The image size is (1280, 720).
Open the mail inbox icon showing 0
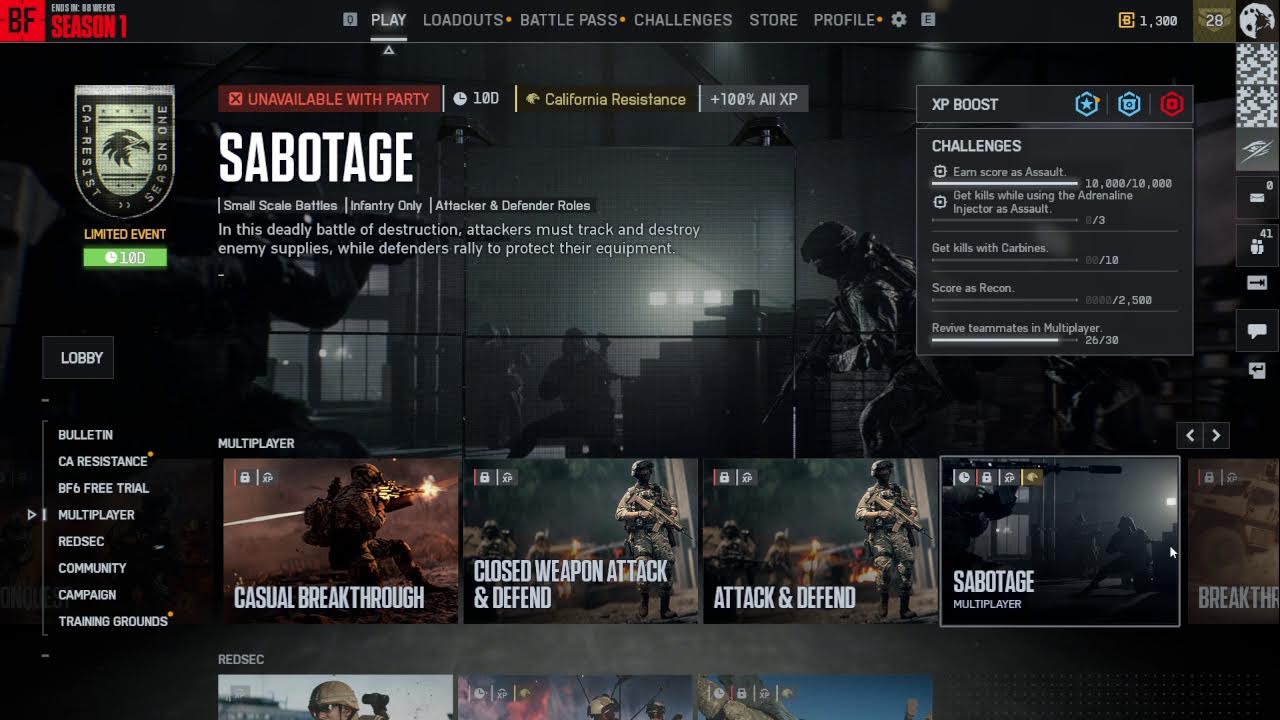point(1257,198)
